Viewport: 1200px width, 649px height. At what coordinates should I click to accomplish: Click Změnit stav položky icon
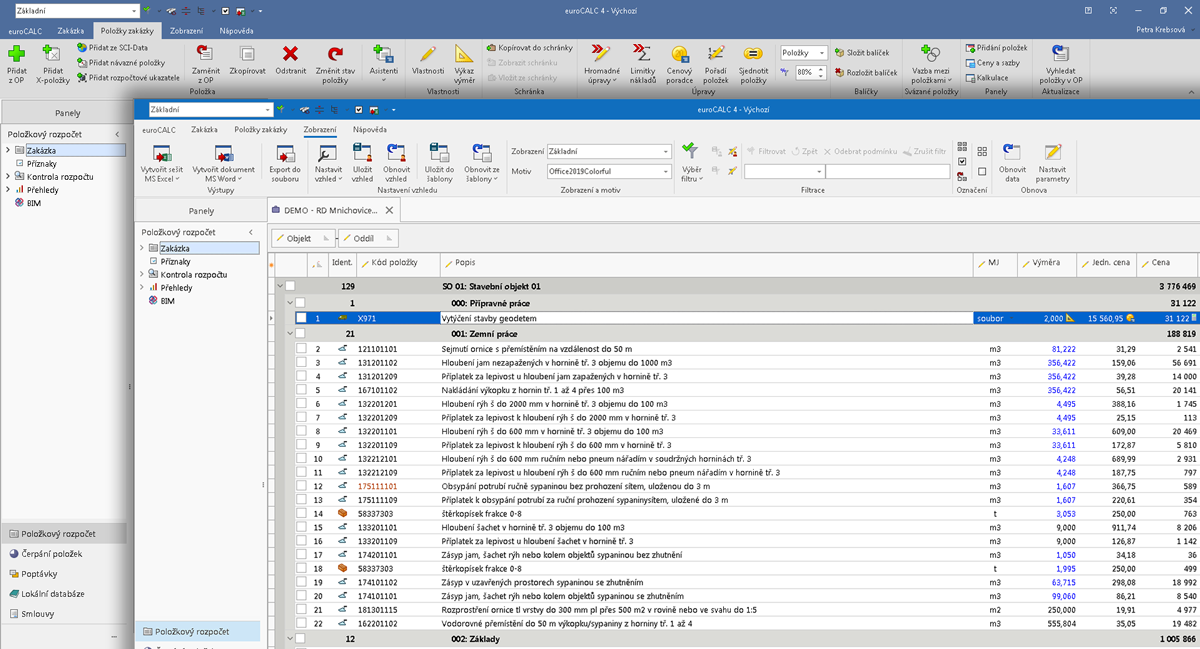click(x=334, y=55)
